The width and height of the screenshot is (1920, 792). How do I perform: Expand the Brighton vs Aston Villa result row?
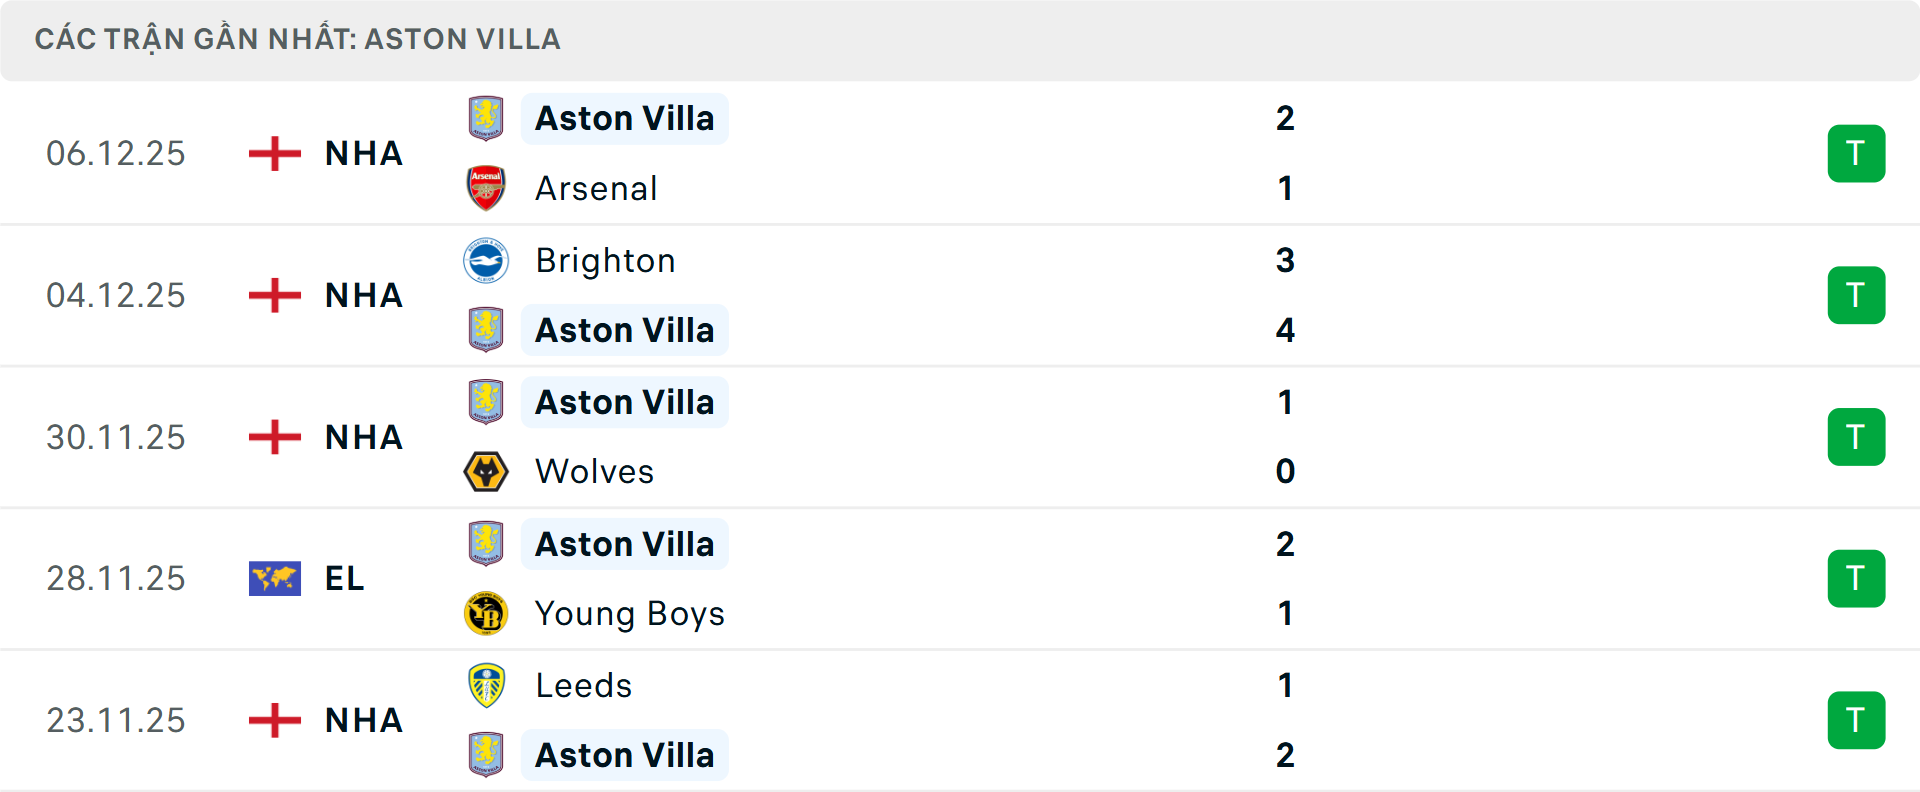[960, 295]
